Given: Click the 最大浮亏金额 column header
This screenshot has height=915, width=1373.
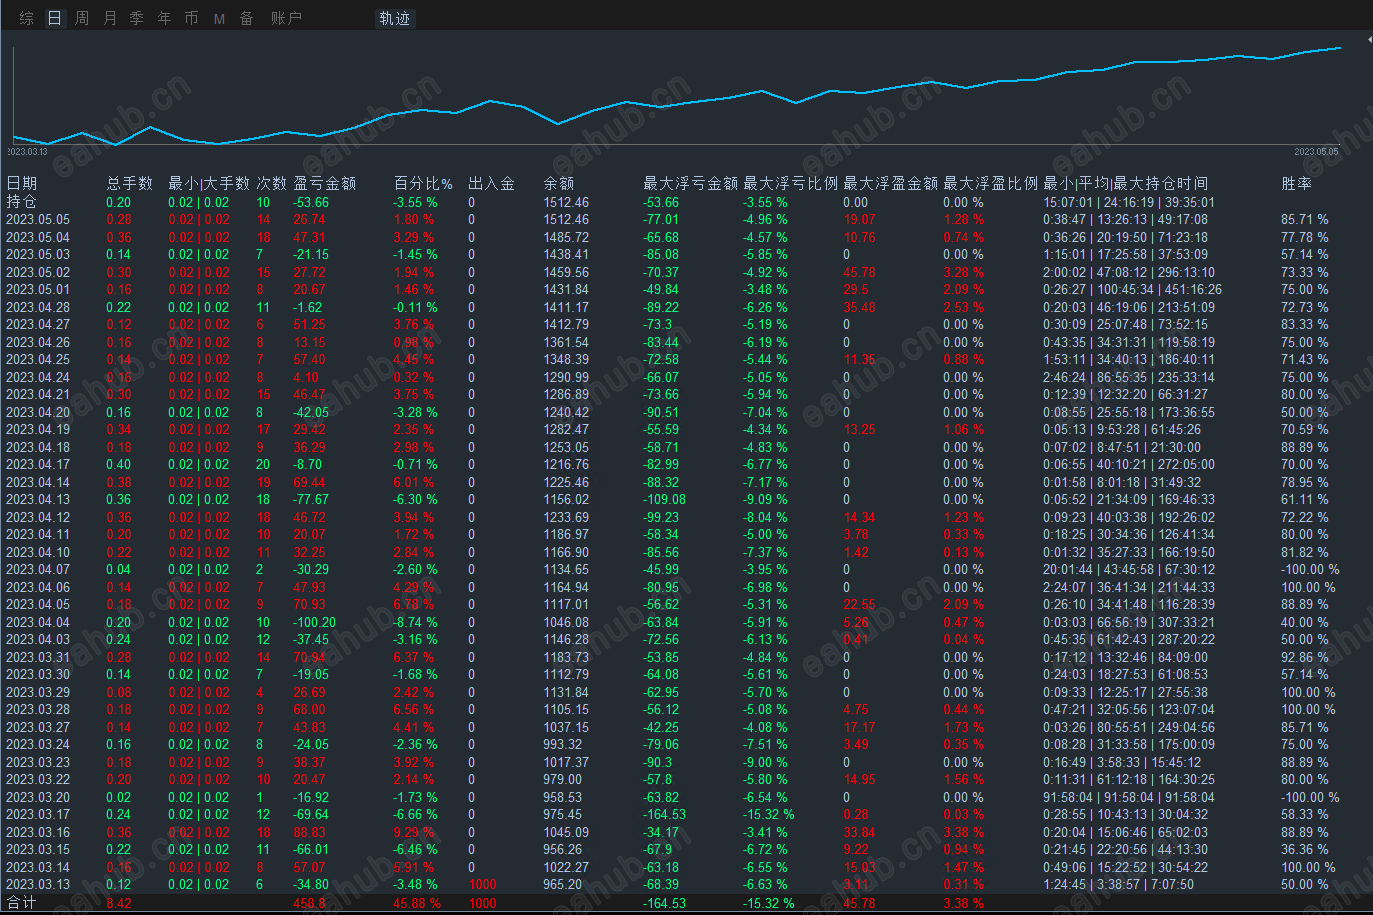Looking at the screenshot, I should (x=690, y=183).
